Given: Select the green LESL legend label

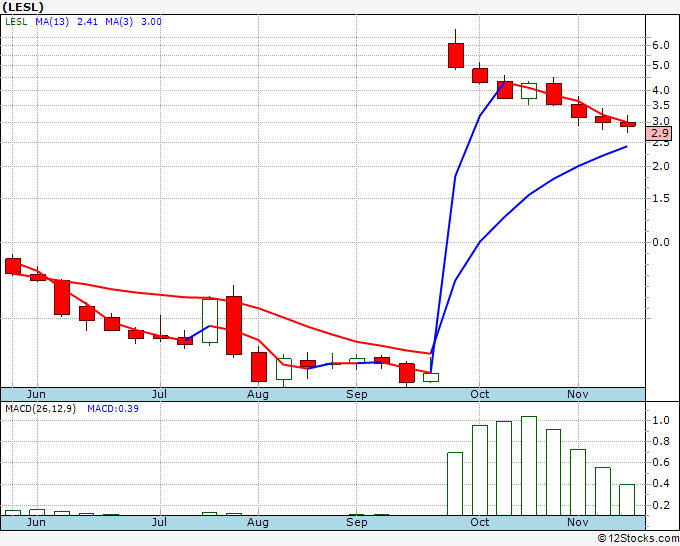Looking at the screenshot, I should [16, 22].
